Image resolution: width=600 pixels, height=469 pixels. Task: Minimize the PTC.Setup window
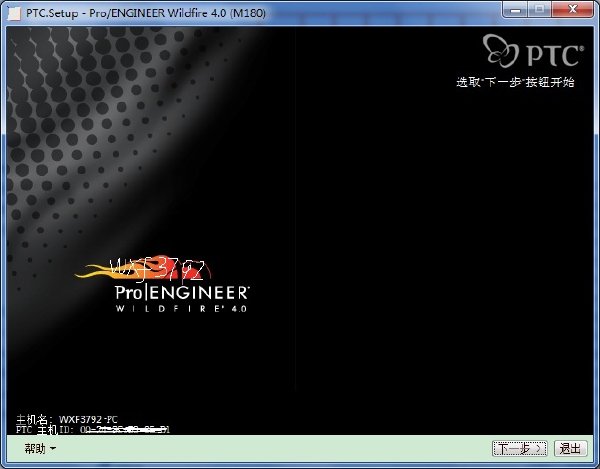pyautogui.click(x=515, y=9)
